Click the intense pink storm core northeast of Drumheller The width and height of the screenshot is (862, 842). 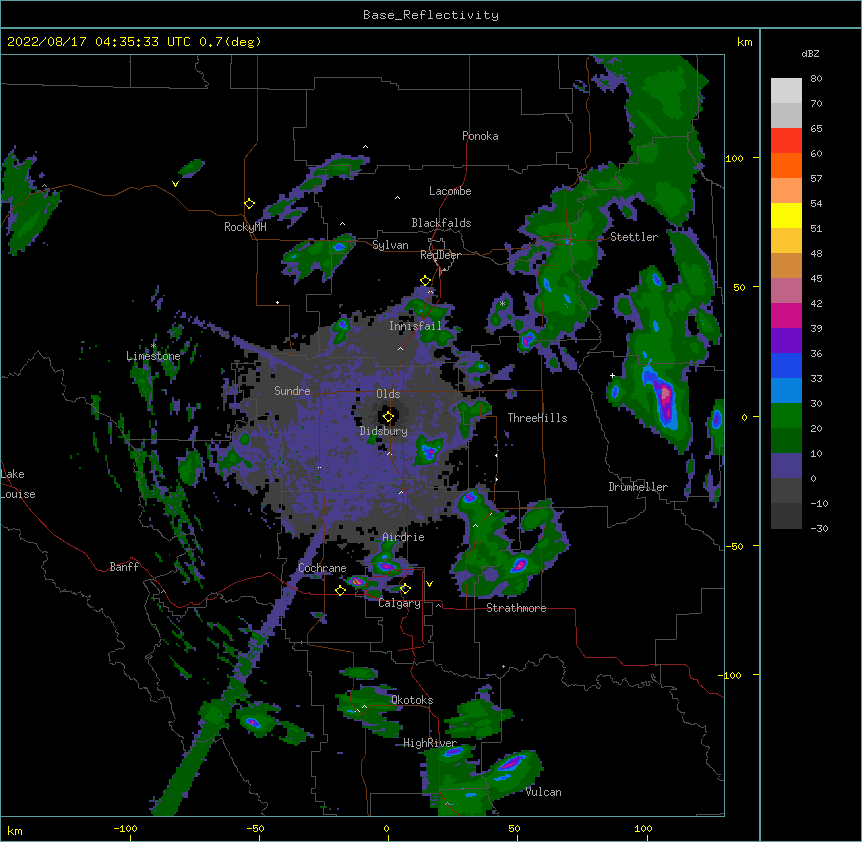tap(666, 396)
